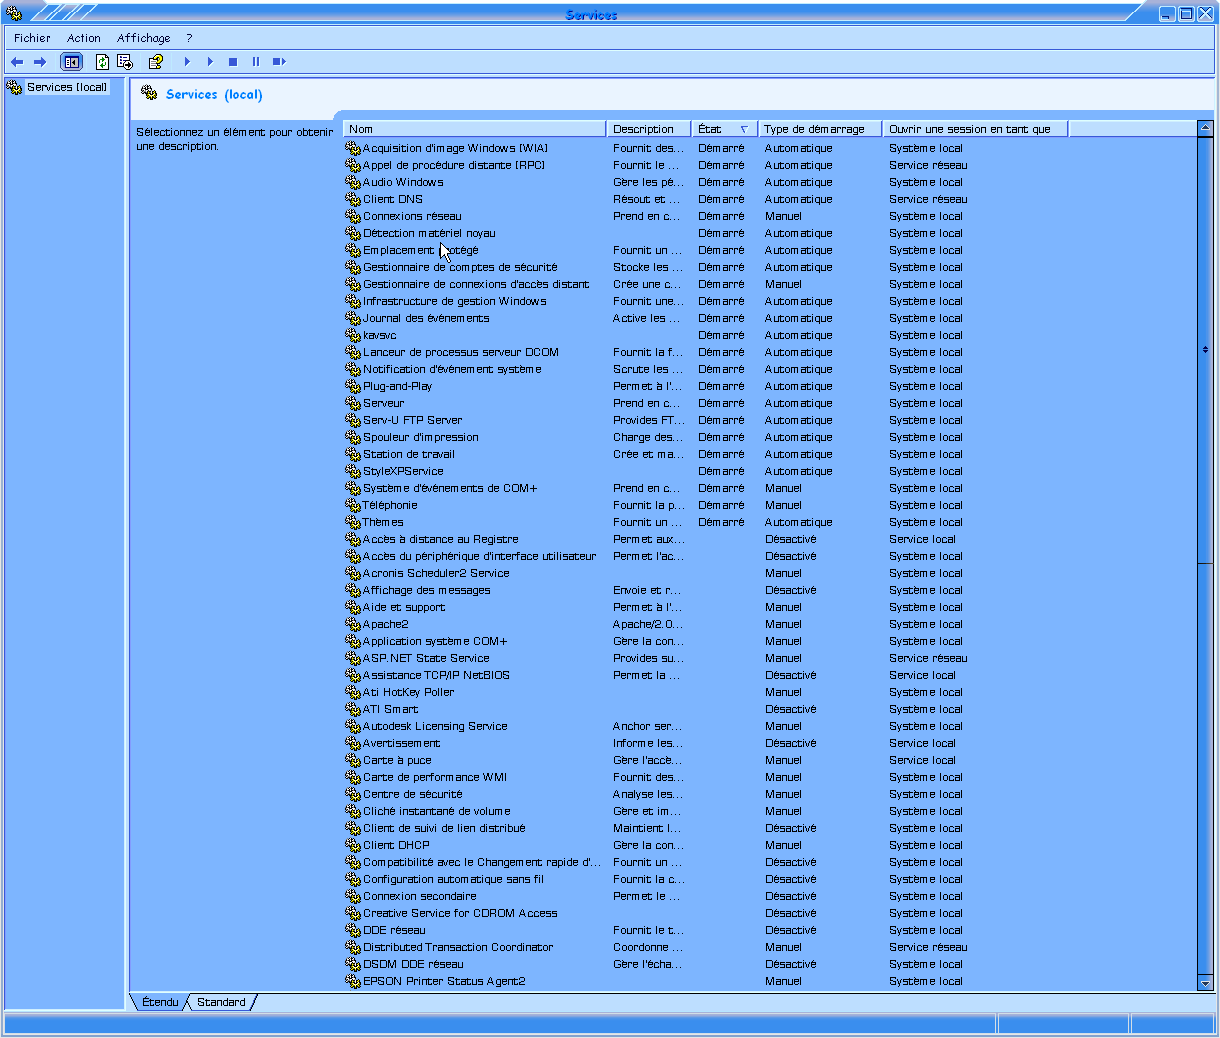Toggle the console tree pane button
The width and height of the screenshot is (1220, 1038).
click(71, 62)
